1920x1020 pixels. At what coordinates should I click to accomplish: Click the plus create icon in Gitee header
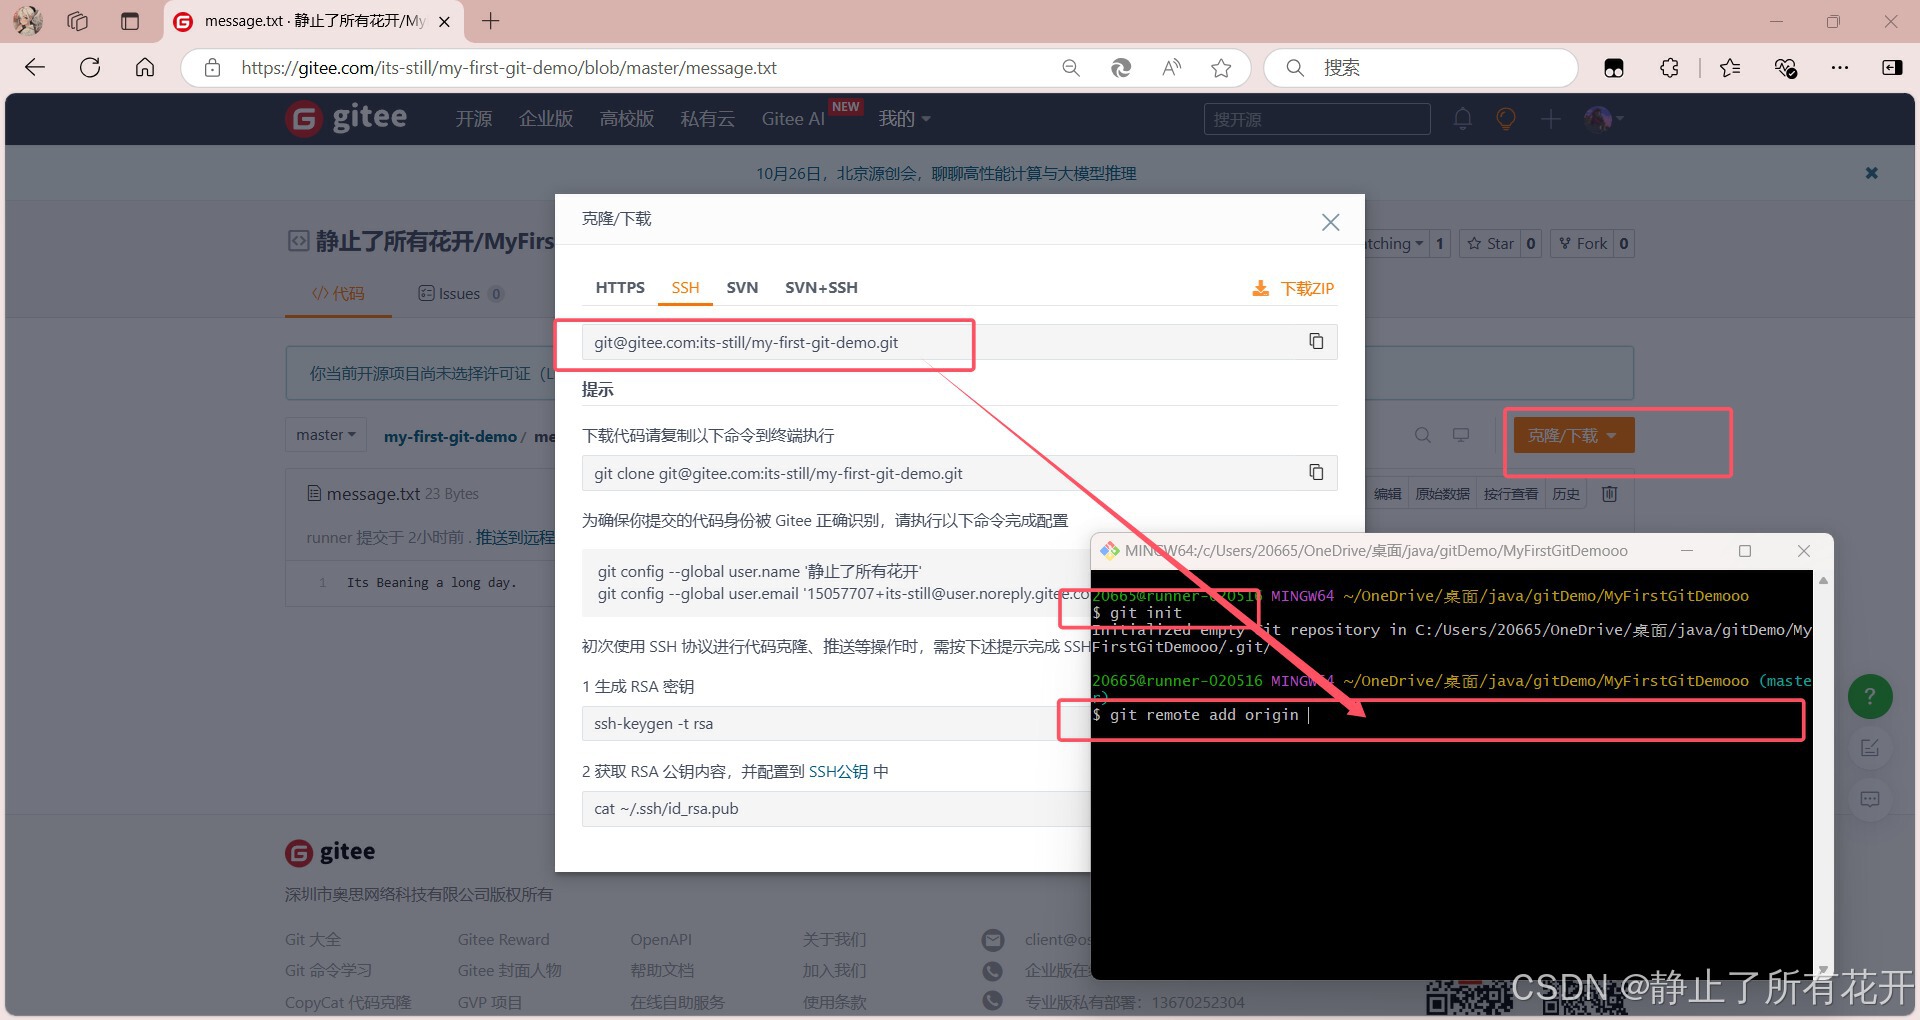tap(1550, 119)
